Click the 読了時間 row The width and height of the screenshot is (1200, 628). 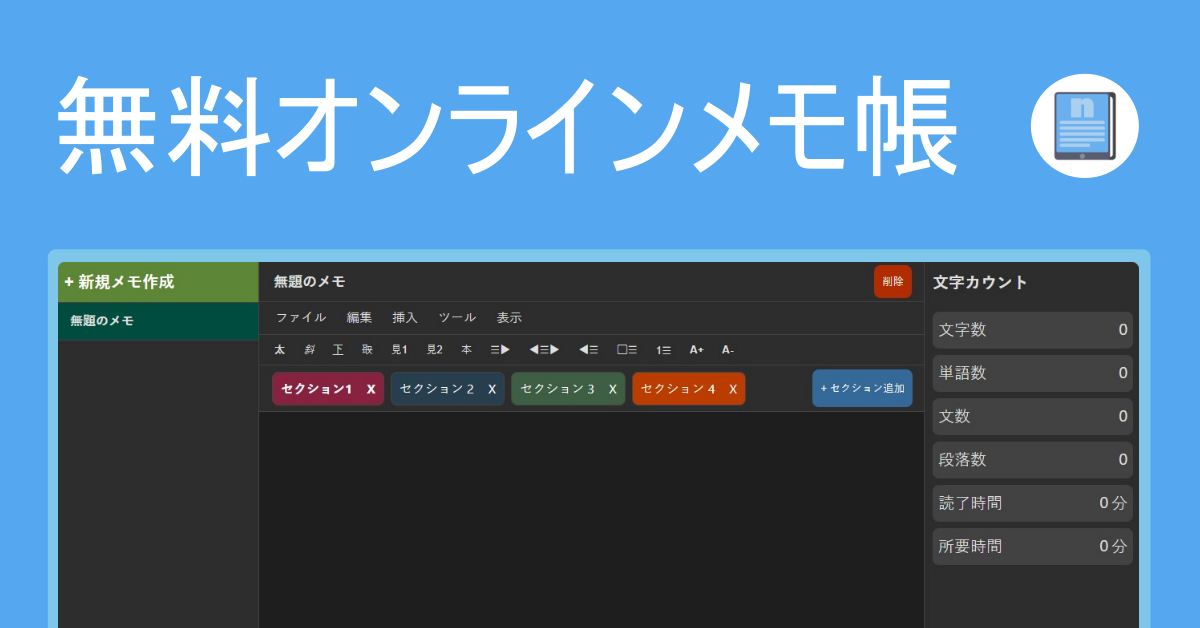tap(1033, 503)
